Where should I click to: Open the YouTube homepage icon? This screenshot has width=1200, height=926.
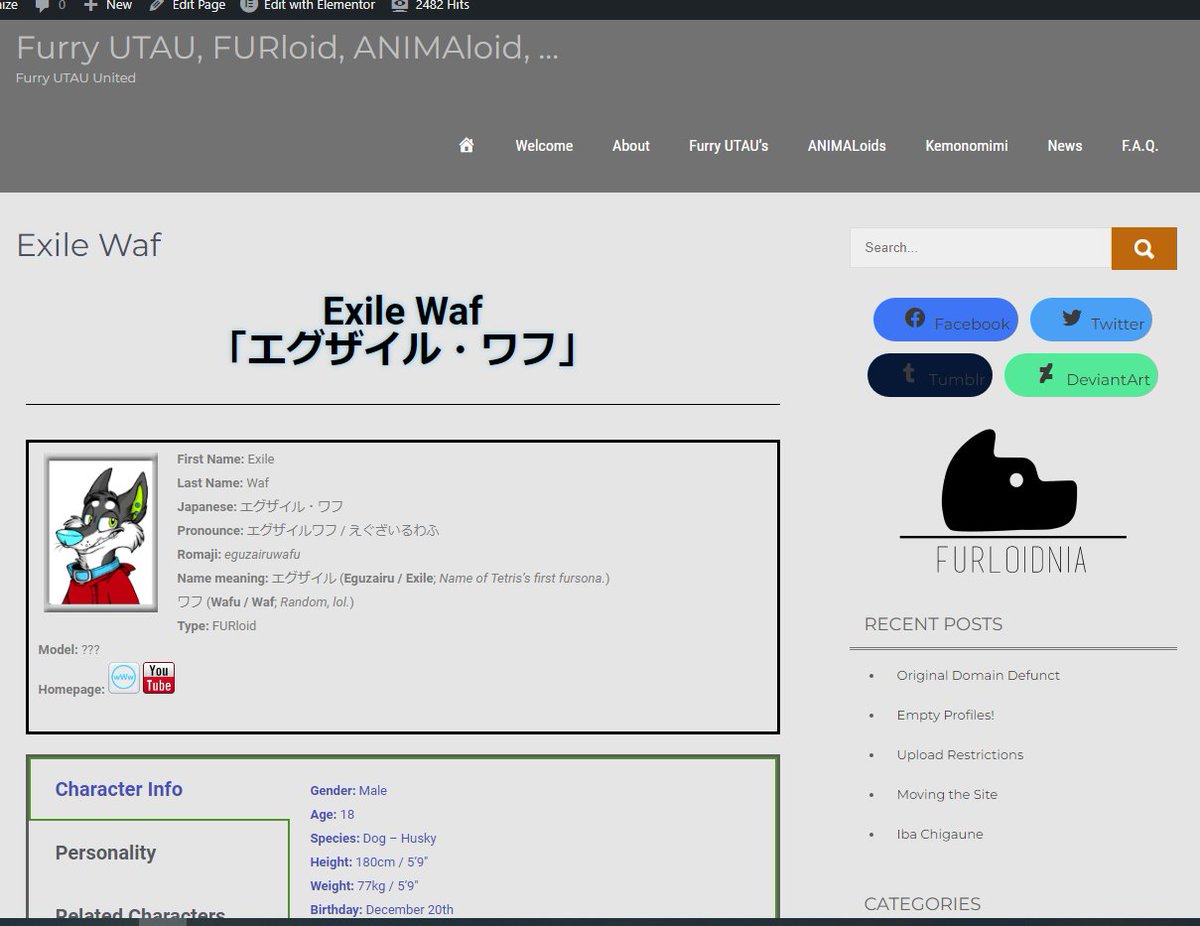159,678
